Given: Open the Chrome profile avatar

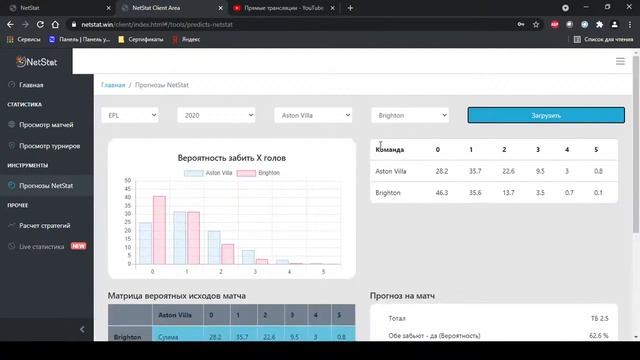Looking at the screenshot, I should (614, 24).
